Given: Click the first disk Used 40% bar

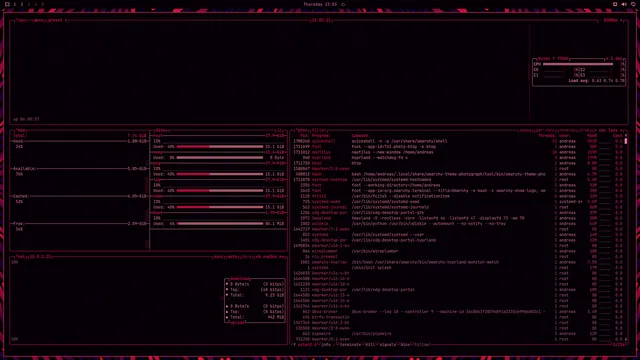Looking at the screenshot, I should tap(220, 147).
